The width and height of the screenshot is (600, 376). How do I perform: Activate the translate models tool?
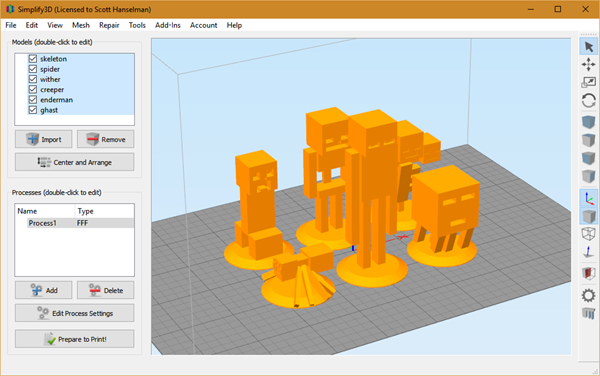click(x=589, y=64)
